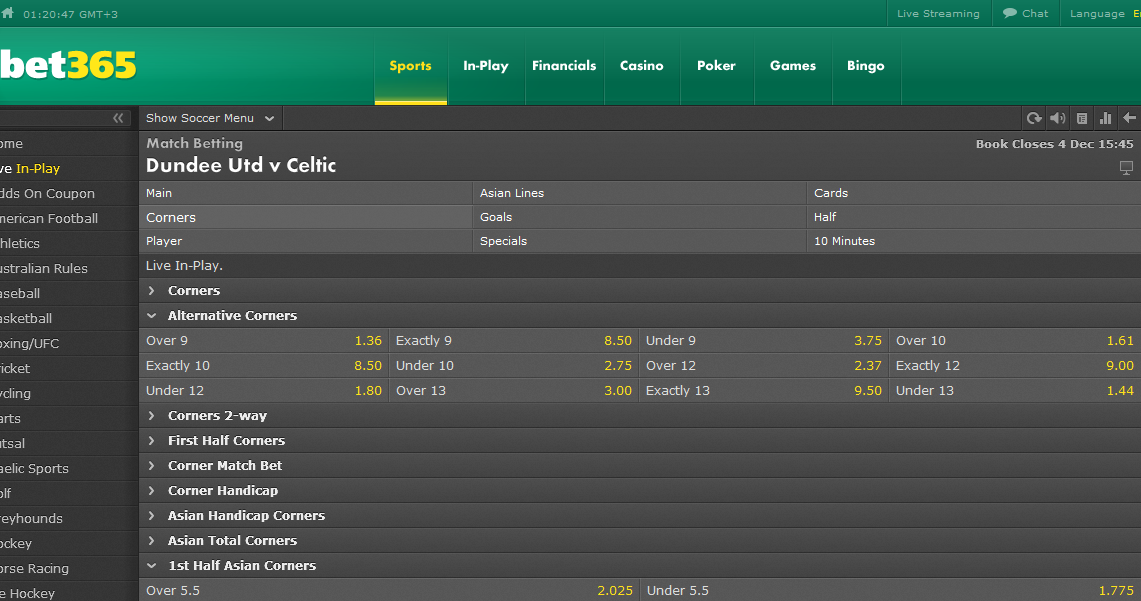Open Horse Racing in sidebar
The image size is (1141, 601).
(x=68, y=568)
